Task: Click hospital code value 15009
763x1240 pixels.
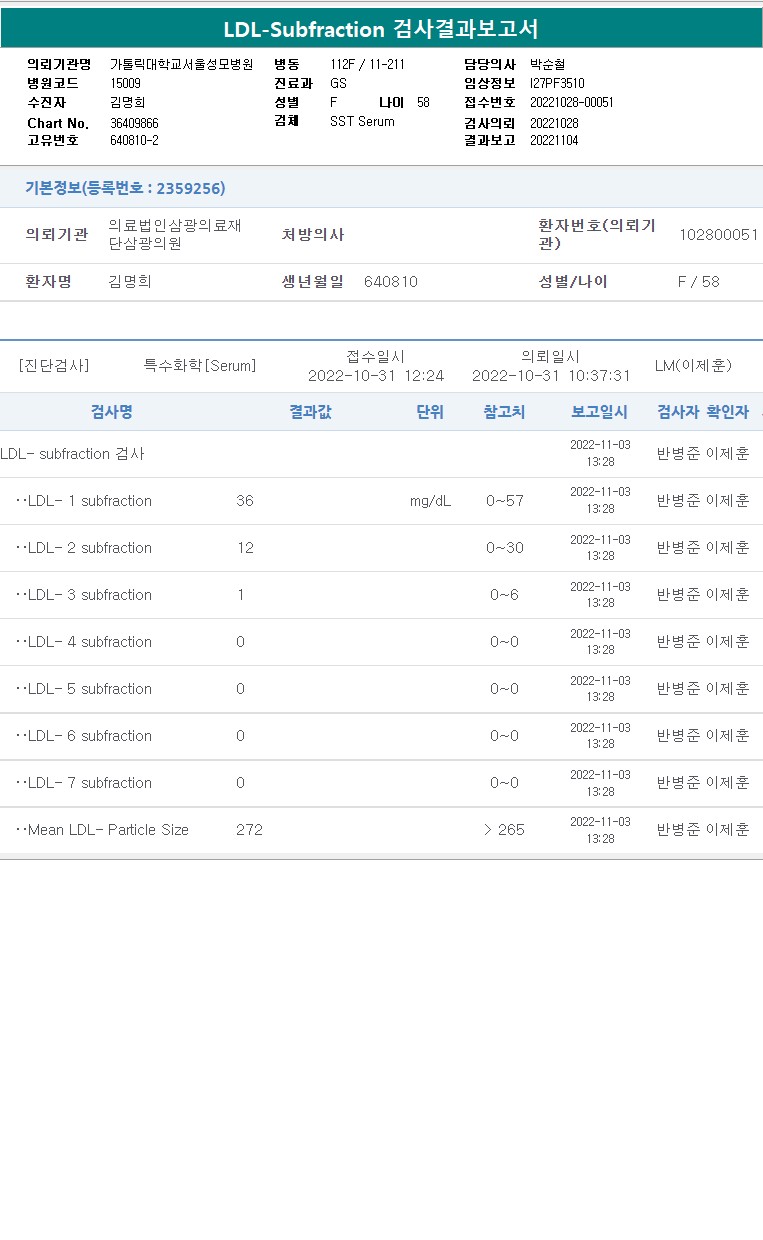Action: tap(125, 83)
